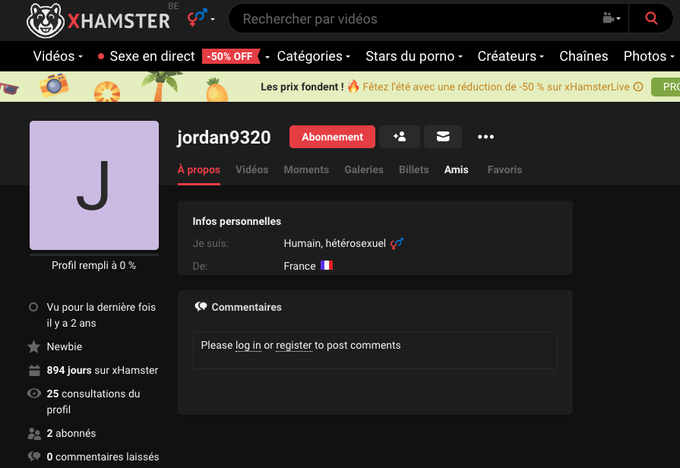Screen dimensions: 680x468
Task: Click the followers icon beside 2 abonnés
Action: tap(34, 433)
